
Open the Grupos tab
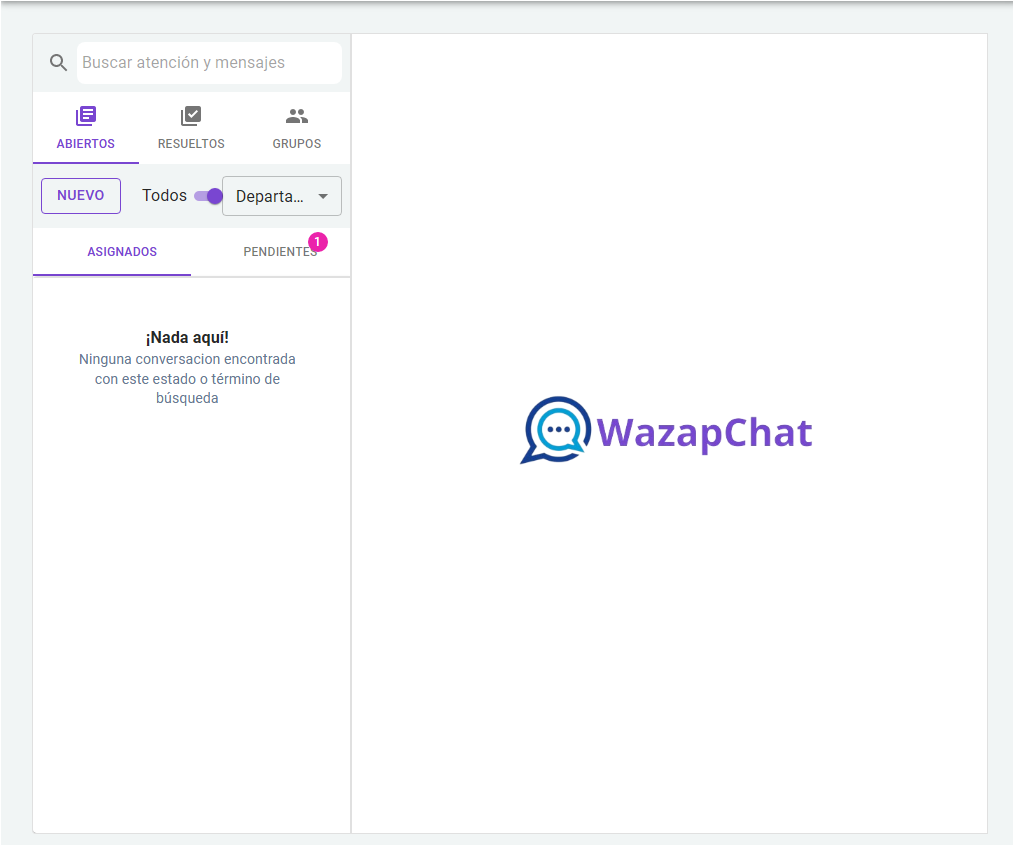[297, 127]
